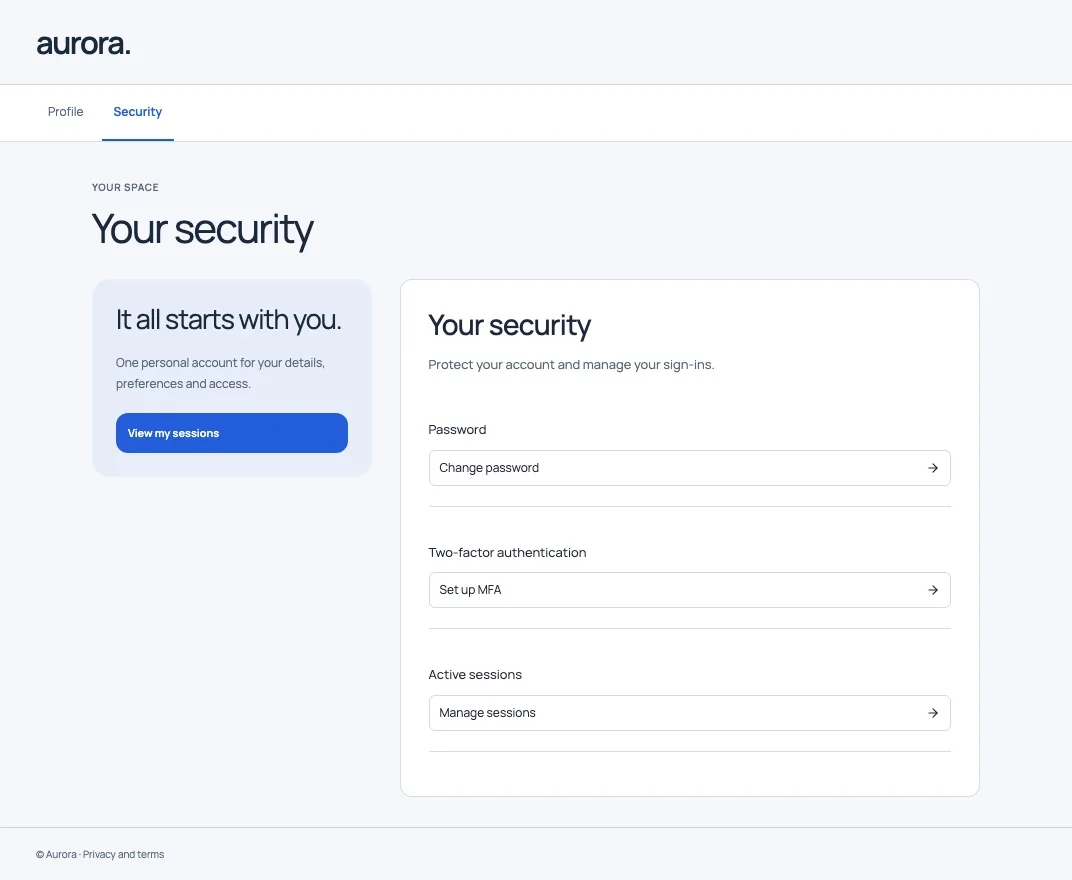This screenshot has width=1072, height=880.
Task: Open the Manage sessions option
Action: point(689,712)
